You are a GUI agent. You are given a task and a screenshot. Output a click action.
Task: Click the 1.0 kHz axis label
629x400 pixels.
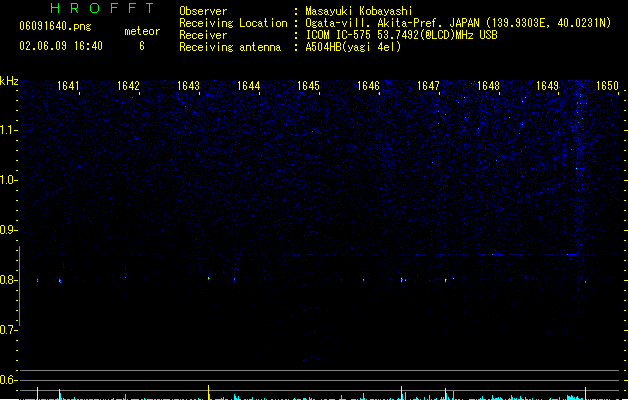8,180
